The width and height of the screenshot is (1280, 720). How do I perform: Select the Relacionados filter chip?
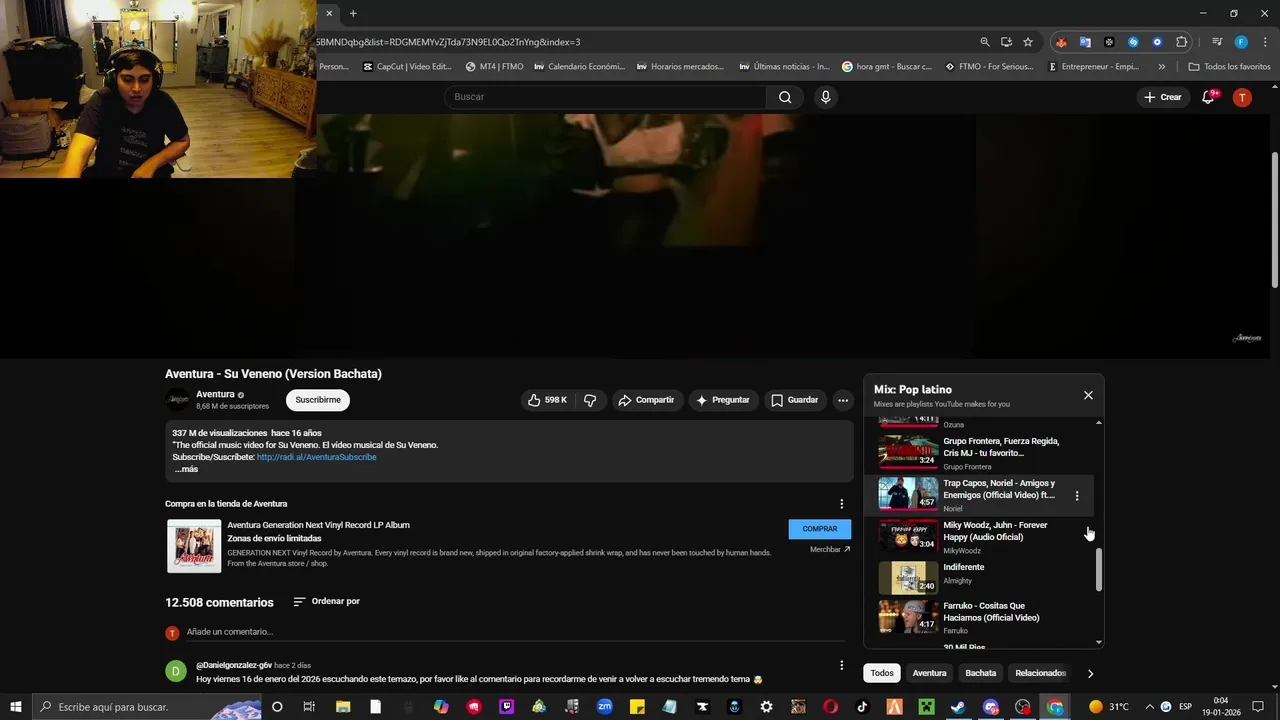pyautogui.click(x=1040, y=673)
